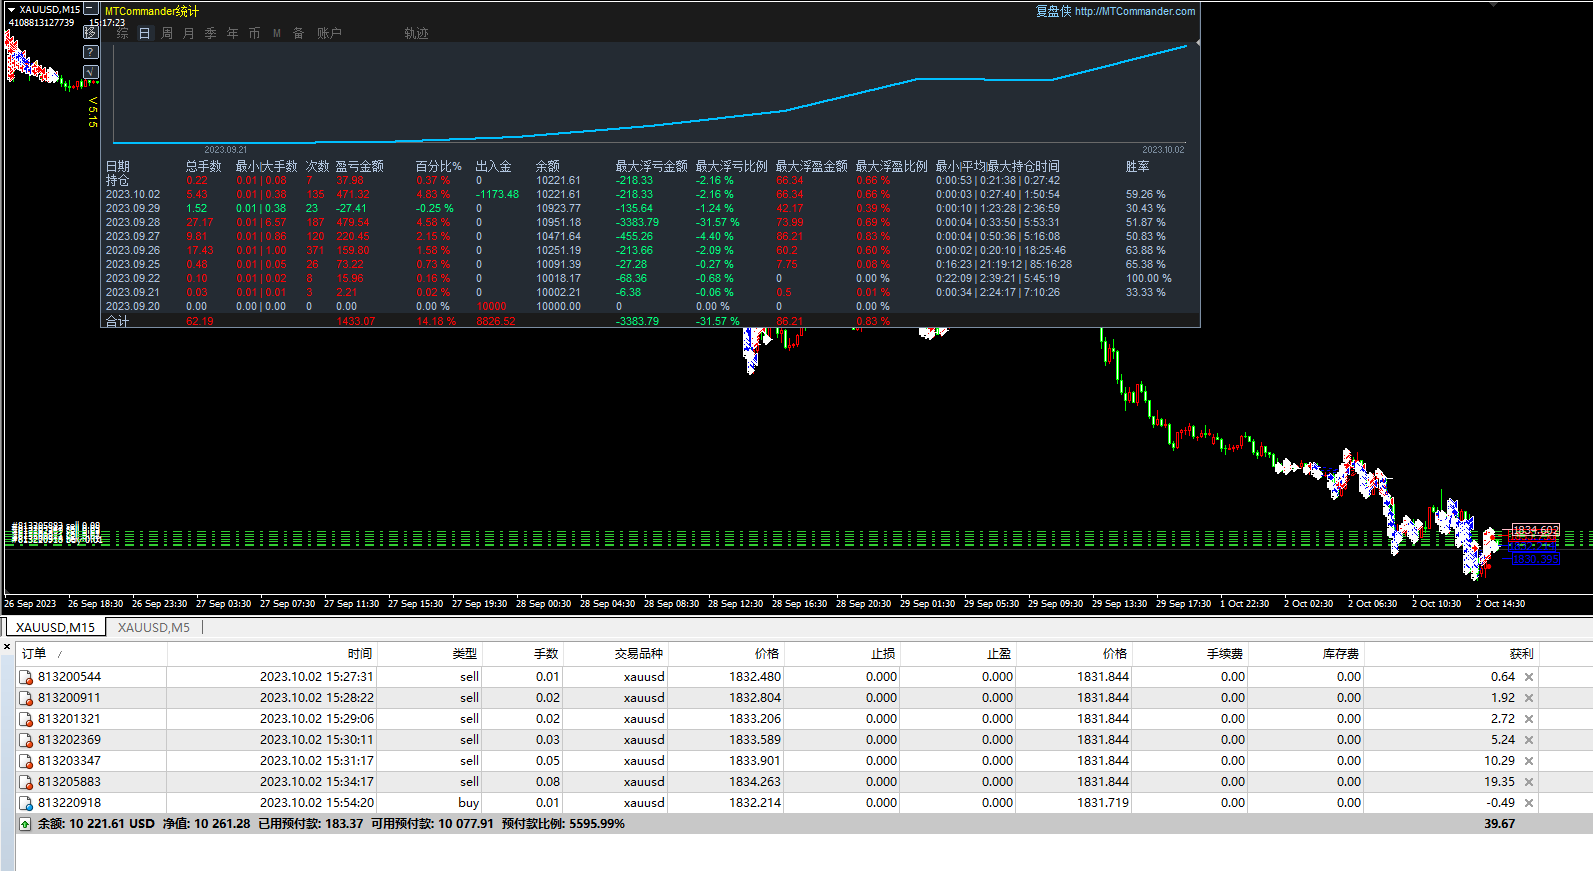Click the 1834.263 open price cell
Viewport: 1593px width, 871px height.
pyautogui.click(x=755, y=782)
